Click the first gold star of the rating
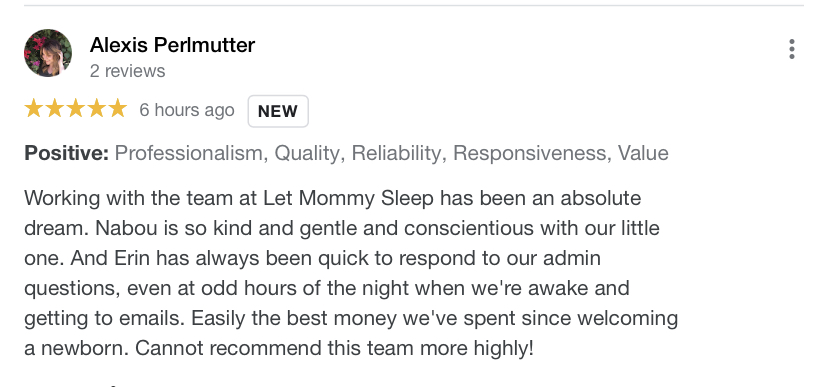The width and height of the screenshot is (828, 387). tap(34, 108)
